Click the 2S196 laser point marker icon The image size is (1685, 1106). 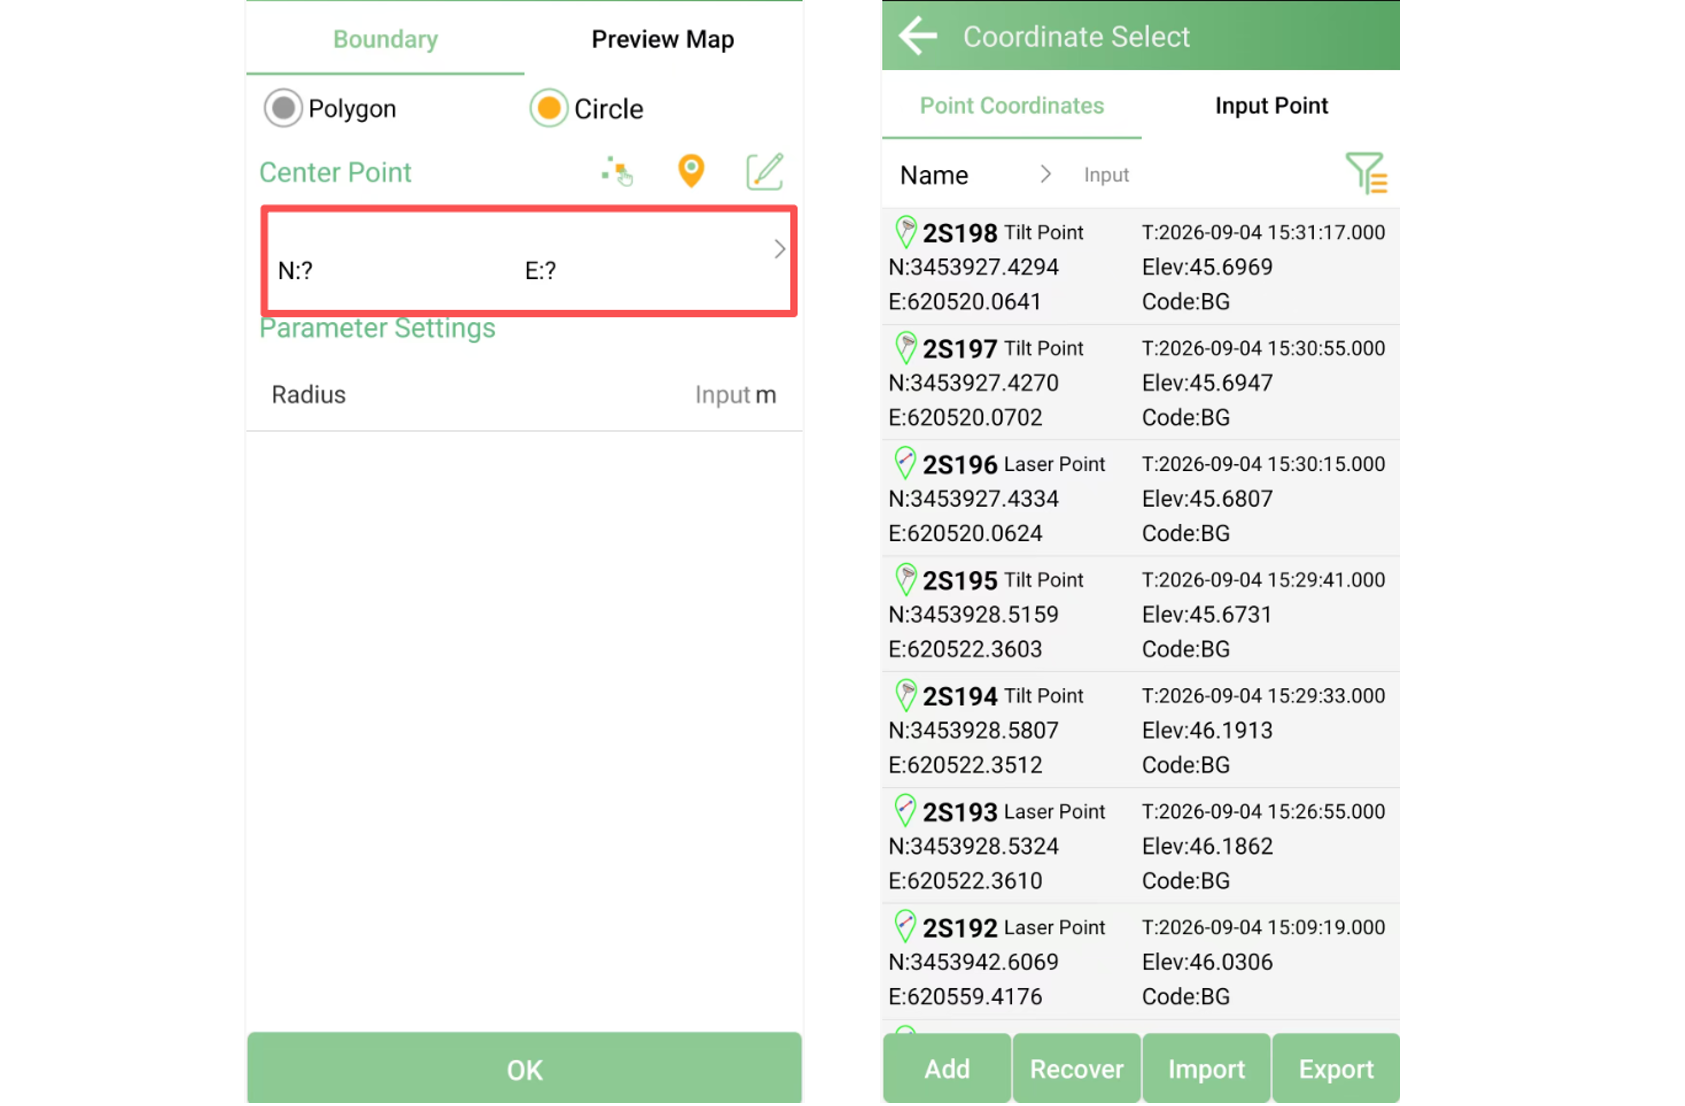905,463
